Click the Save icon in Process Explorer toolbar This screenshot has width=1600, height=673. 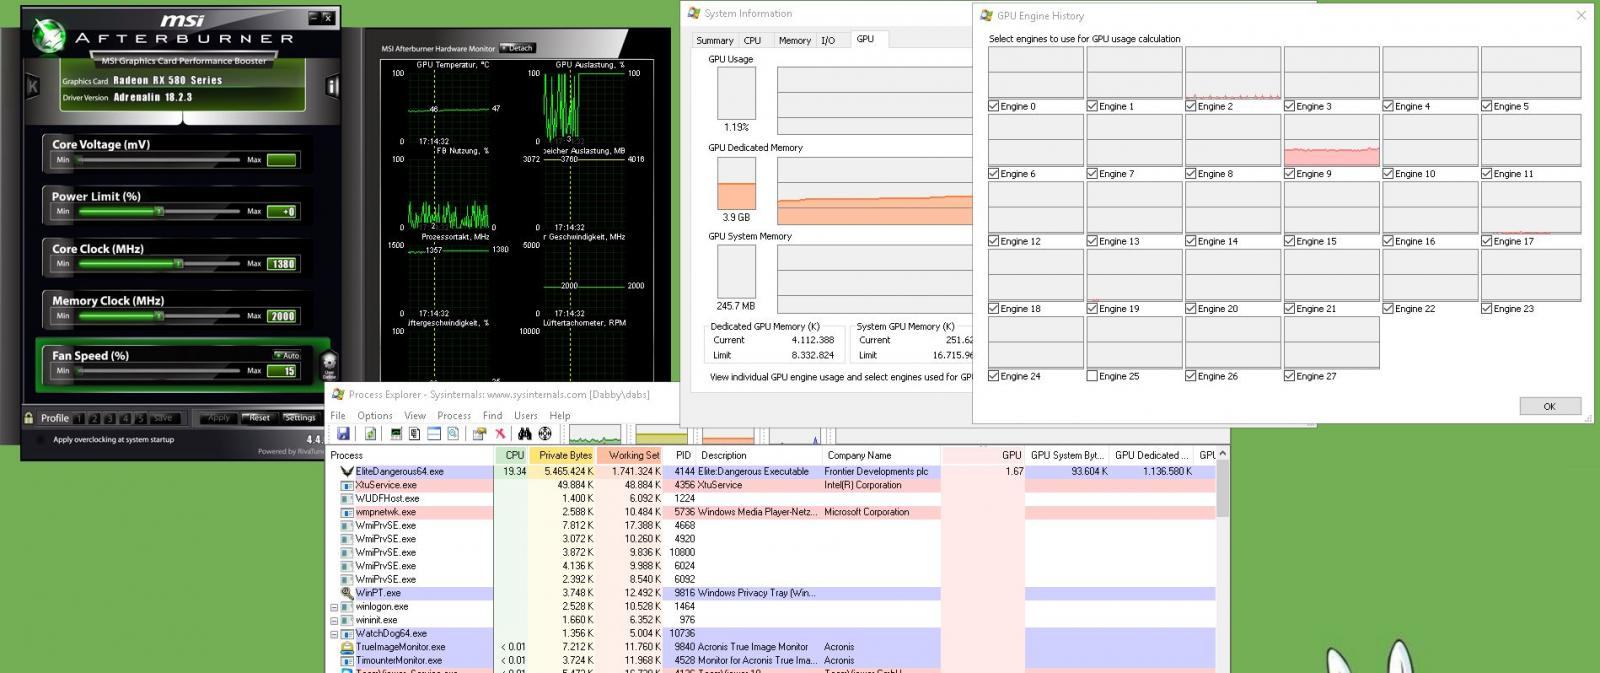click(x=343, y=433)
